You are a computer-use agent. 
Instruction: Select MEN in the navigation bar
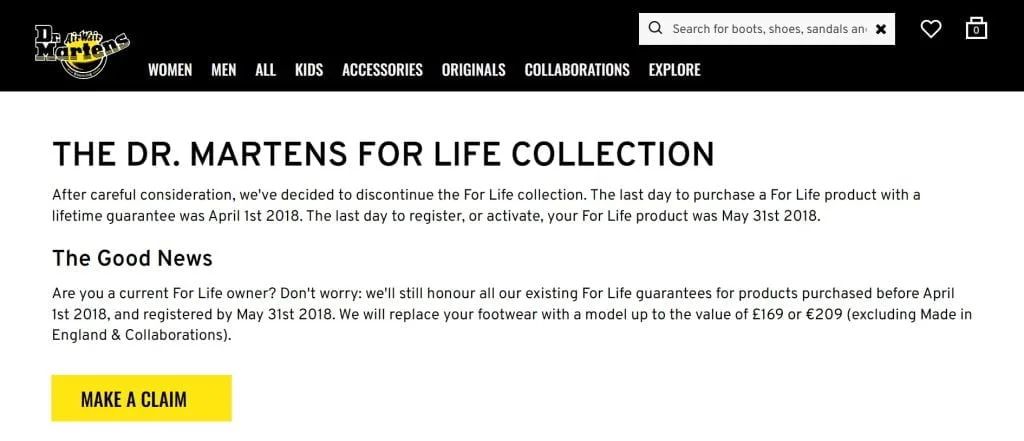[x=224, y=70]
